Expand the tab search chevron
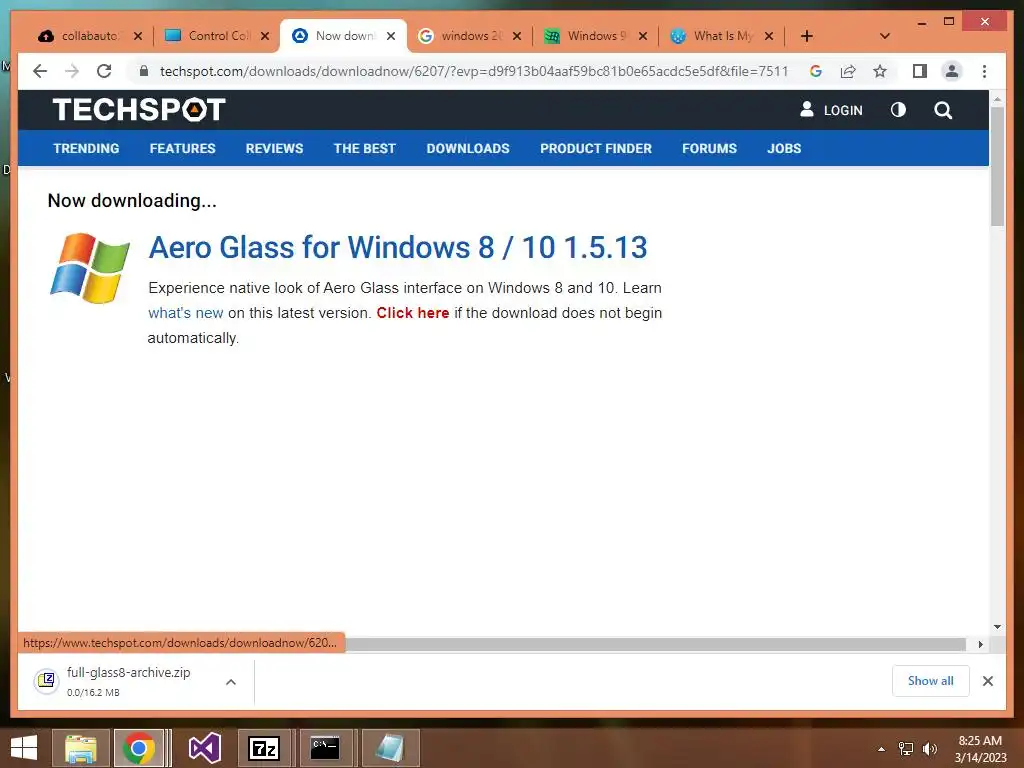The width and height of the screenshot is (1024, 768). (x=885, y=36)
